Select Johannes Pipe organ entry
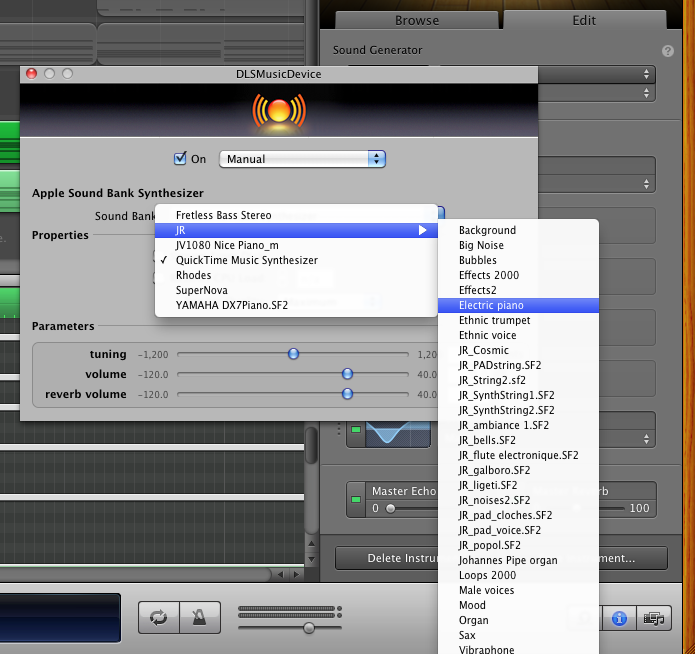 click(518, 560)
